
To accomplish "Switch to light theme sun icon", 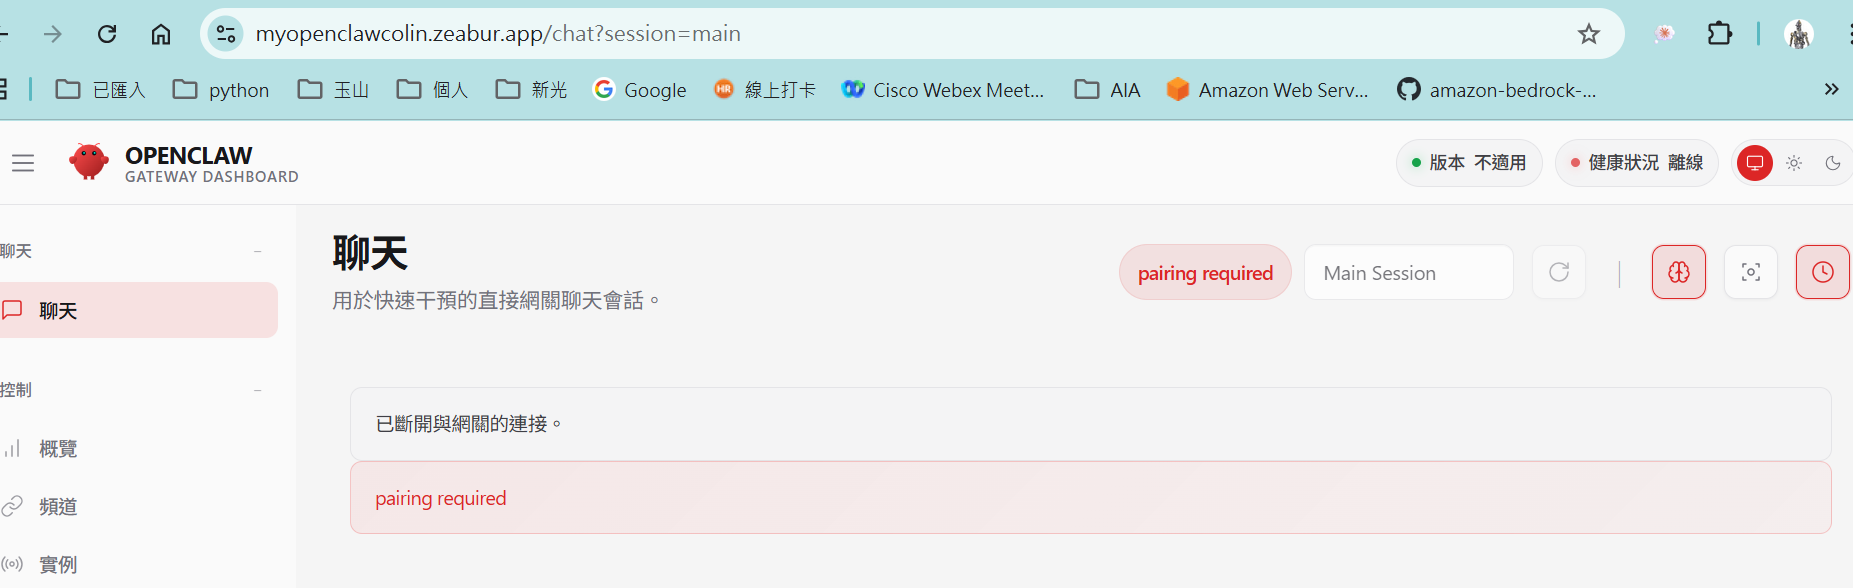I will pyautogui.click(x=1794, y=163).
